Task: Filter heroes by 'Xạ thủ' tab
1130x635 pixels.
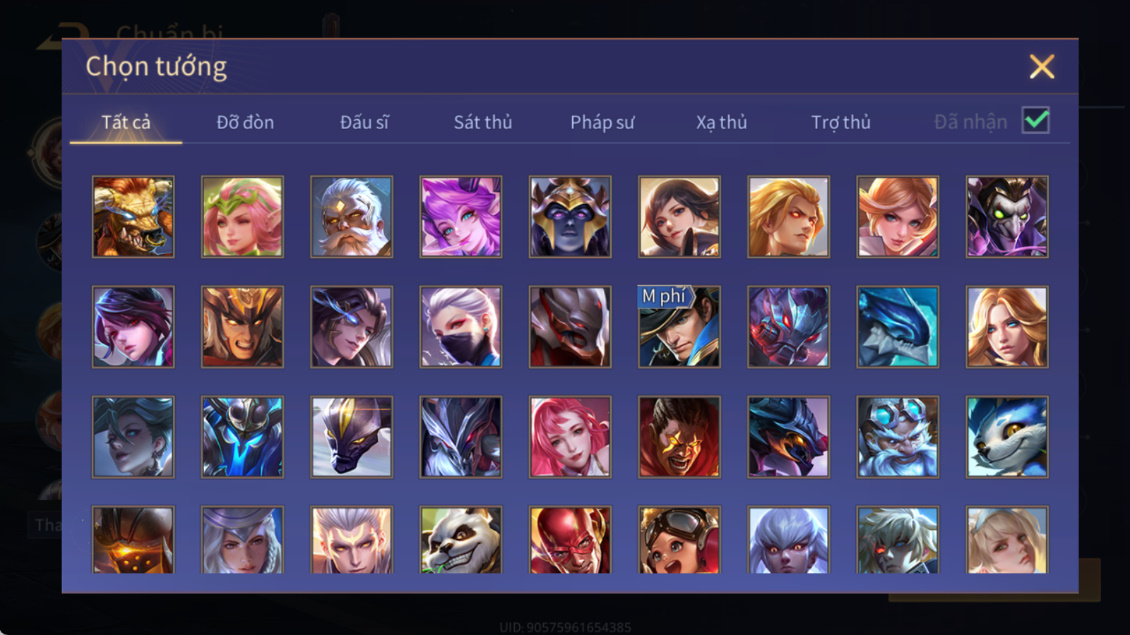Action: [x=721, y=122]
